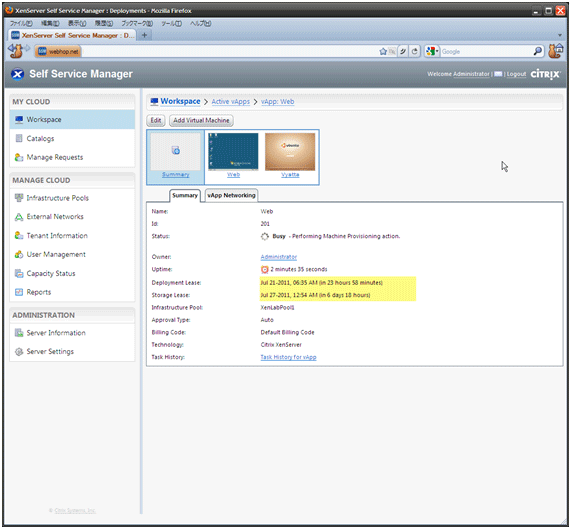
Task: Click the Self Service Manager logo icon
Action: pos(17,74)
